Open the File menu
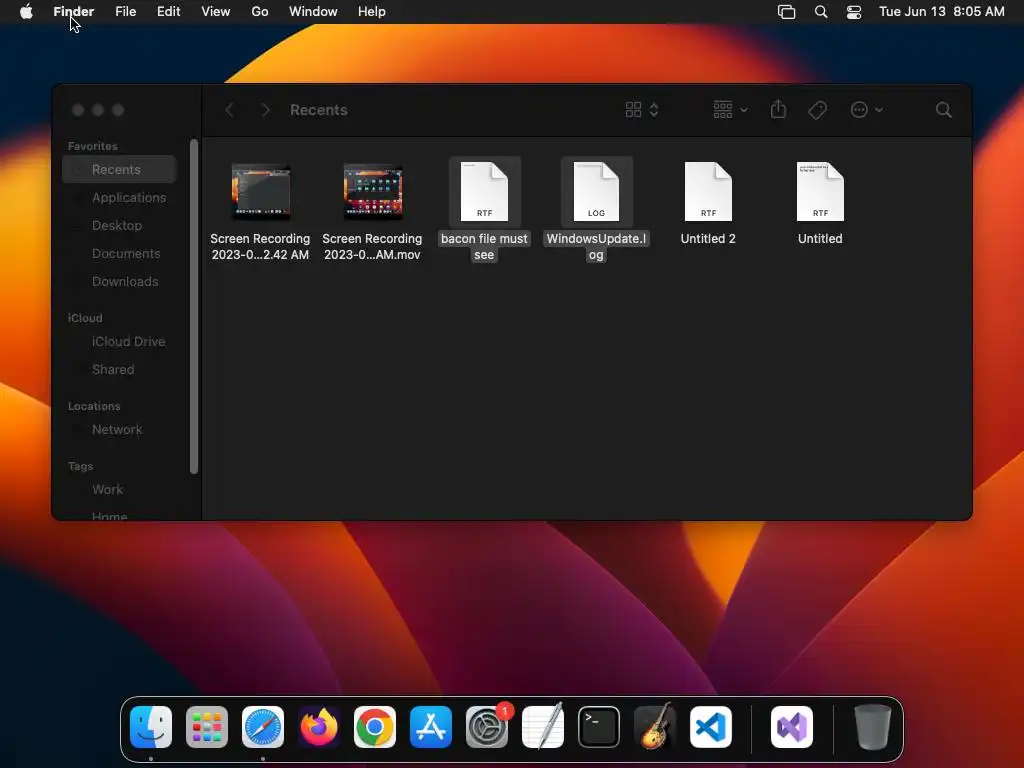 pyautogui.click(x=125, y=12)
